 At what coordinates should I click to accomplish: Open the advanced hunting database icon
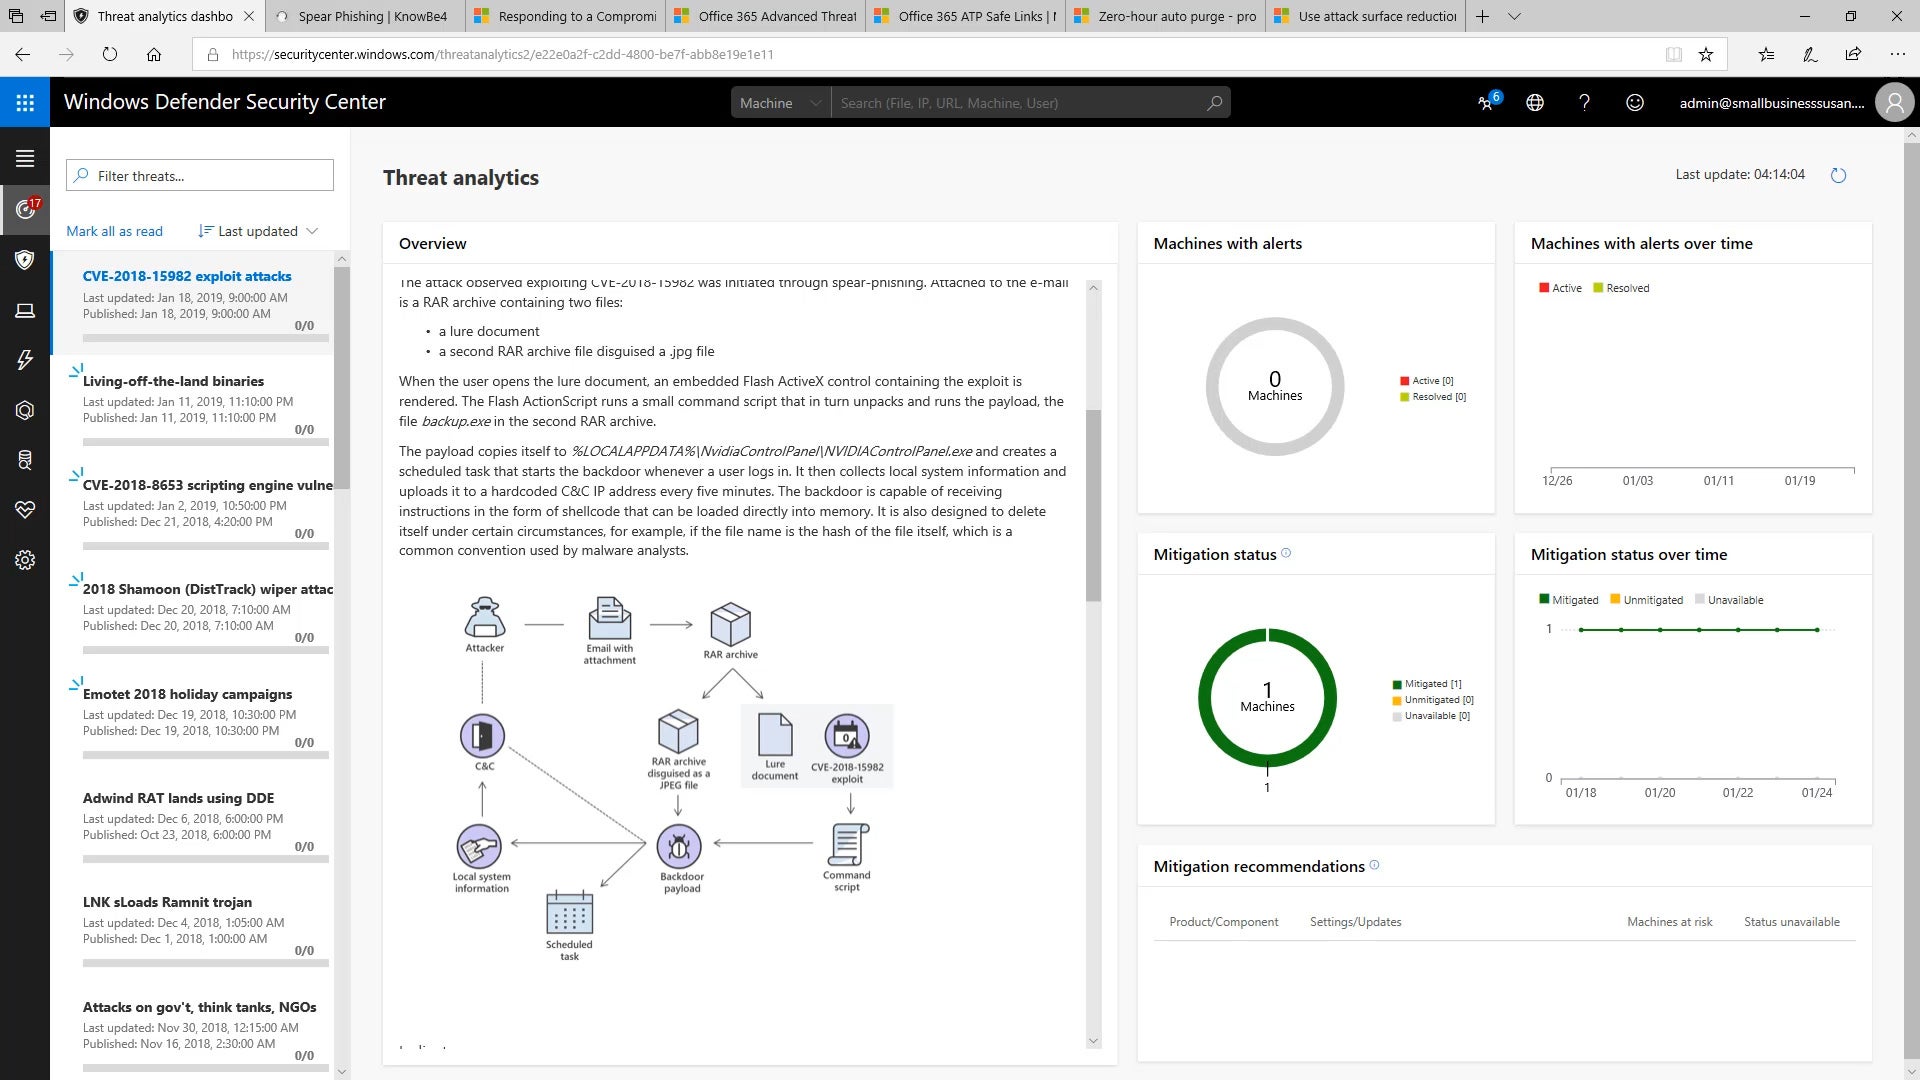(x=25, y=460)
